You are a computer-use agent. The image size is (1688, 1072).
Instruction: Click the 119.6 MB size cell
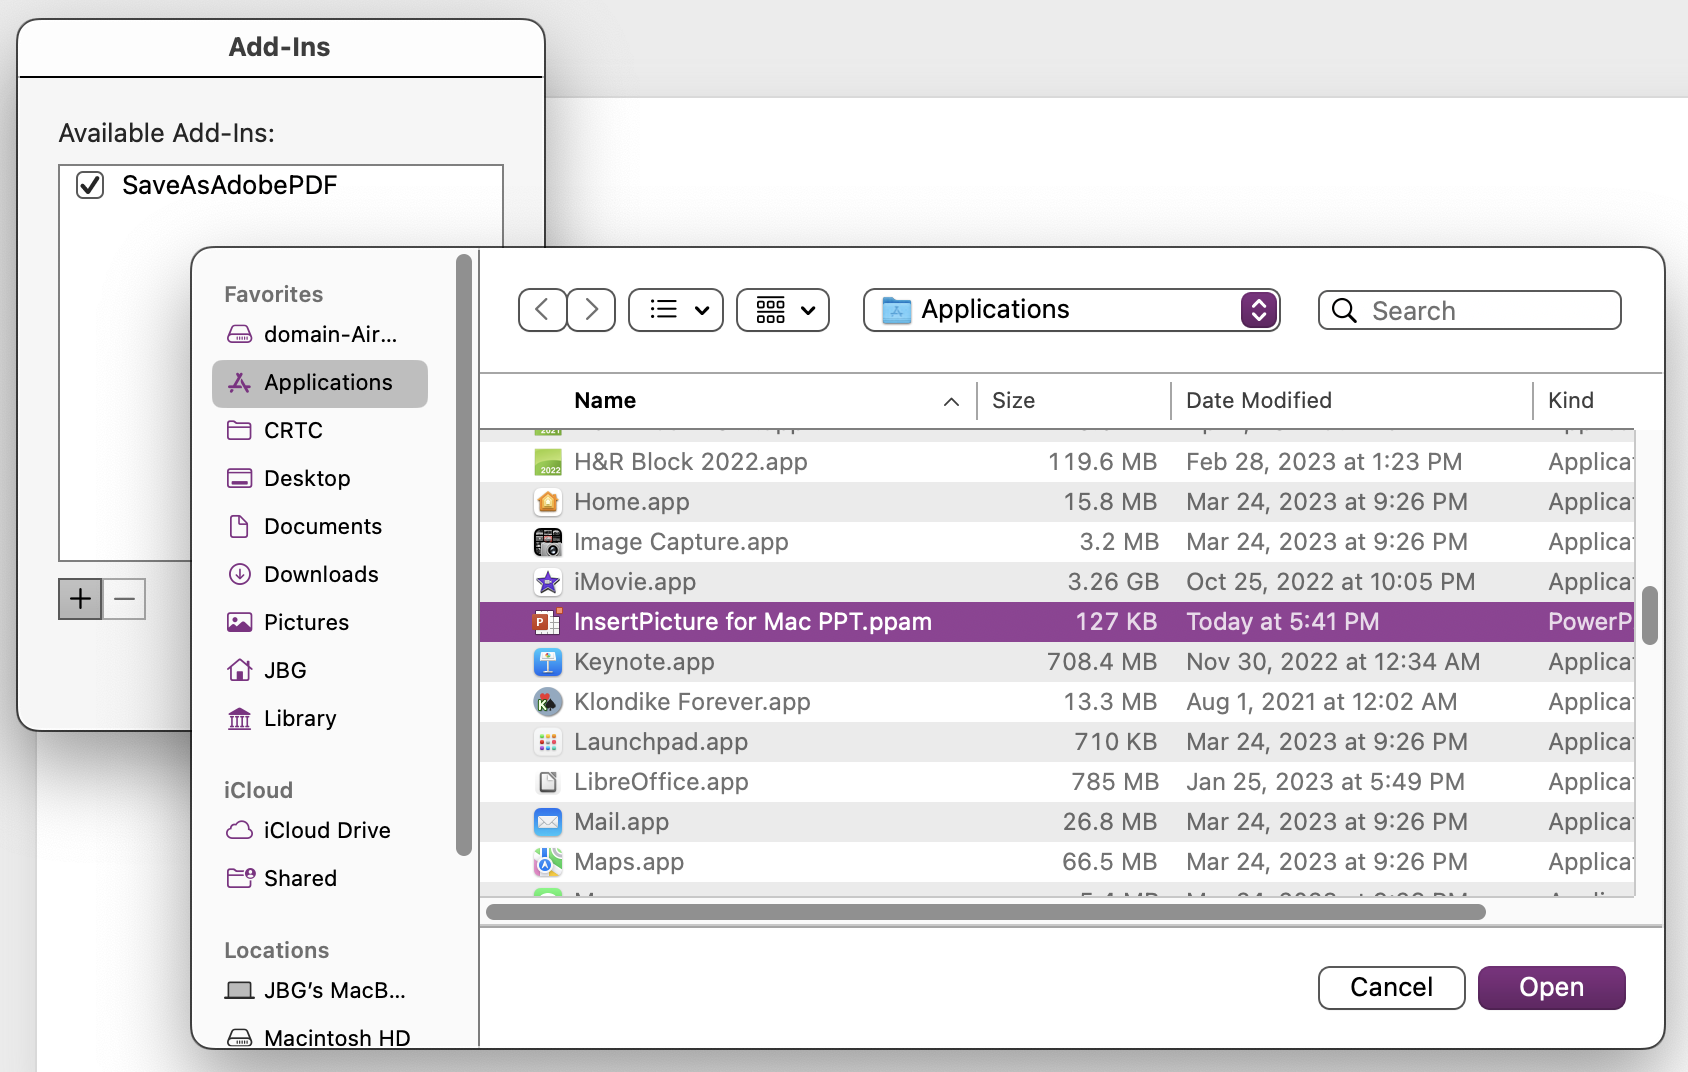(1102, 462)
